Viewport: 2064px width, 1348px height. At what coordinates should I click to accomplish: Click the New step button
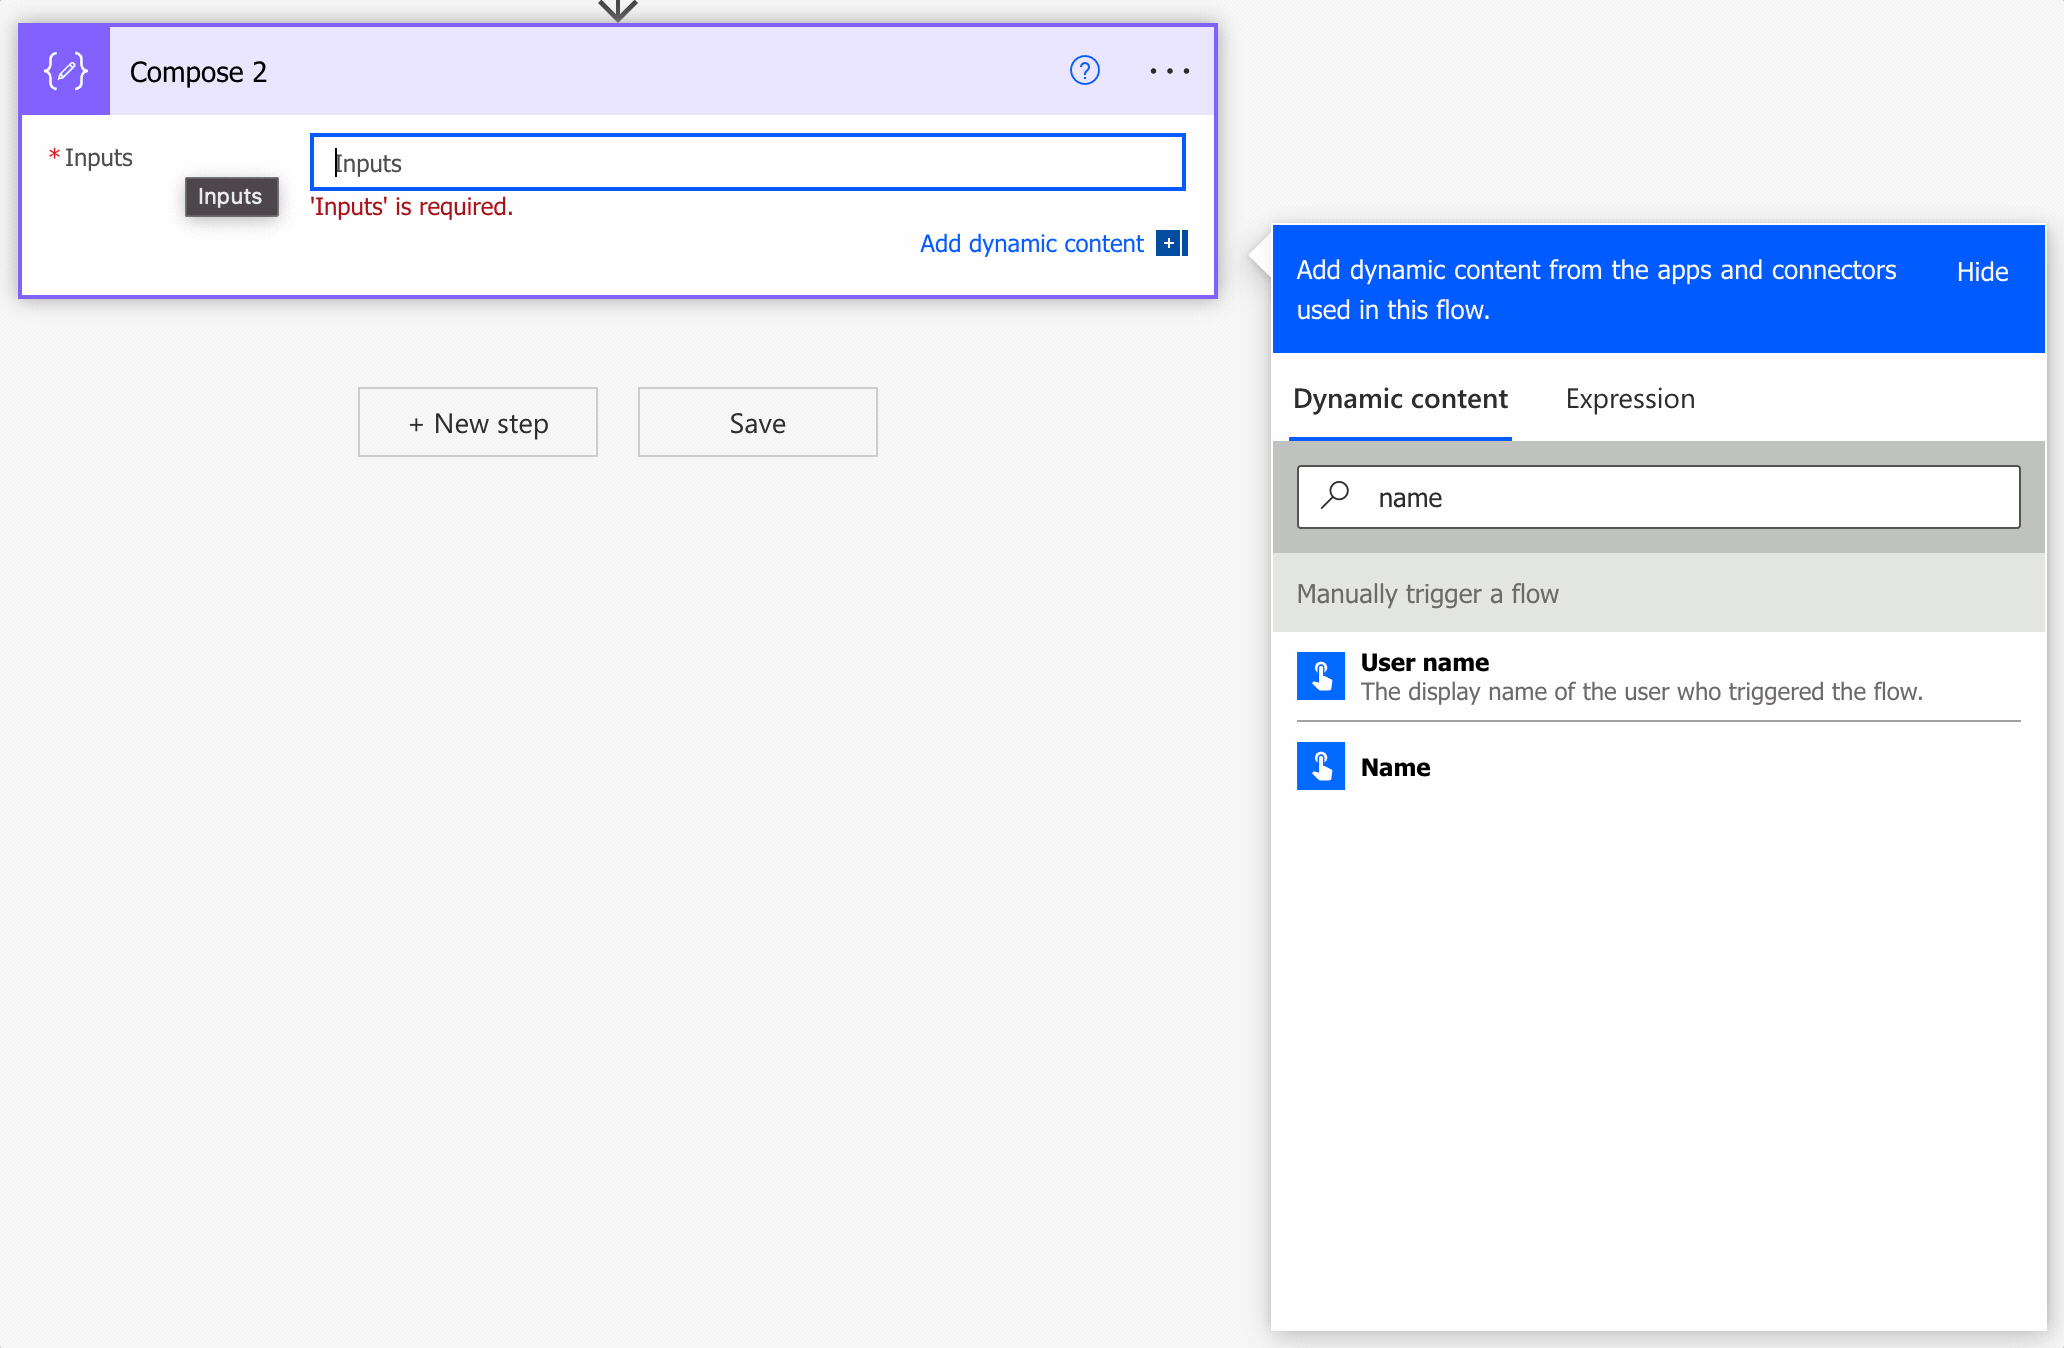pos(478,423)
